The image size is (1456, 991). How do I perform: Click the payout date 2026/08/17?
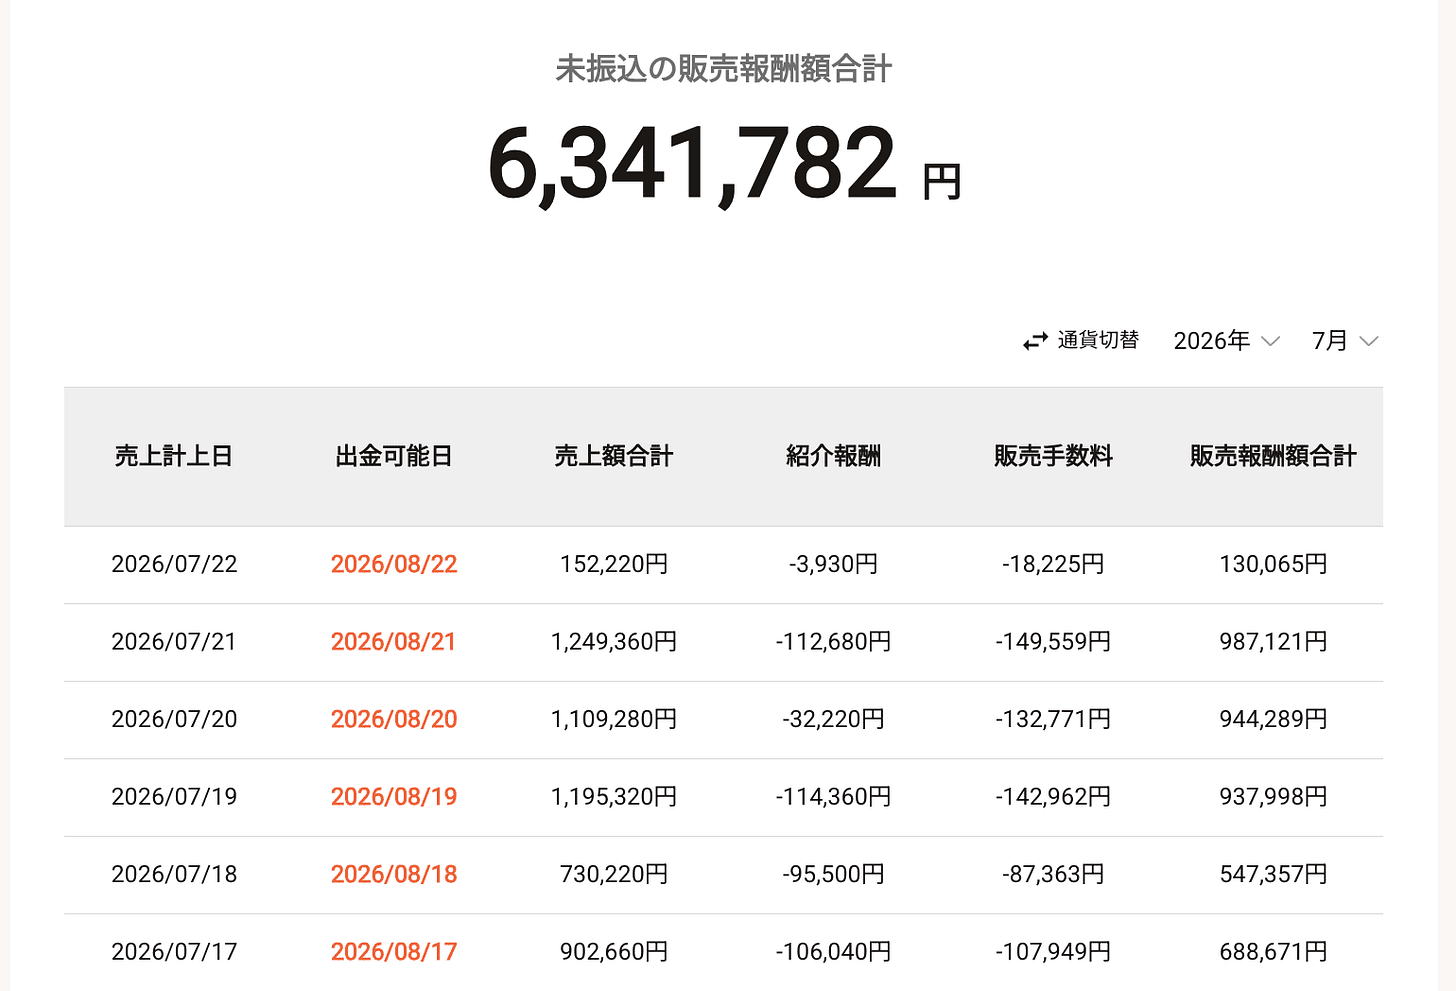click(x=394, y=952)
